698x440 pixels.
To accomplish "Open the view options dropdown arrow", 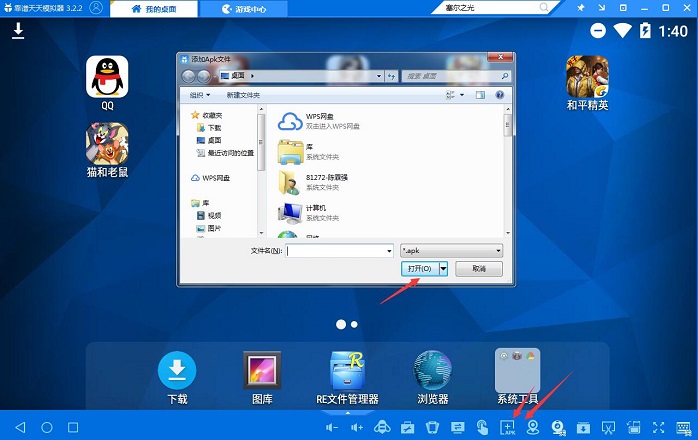I will tap(462, 95).
